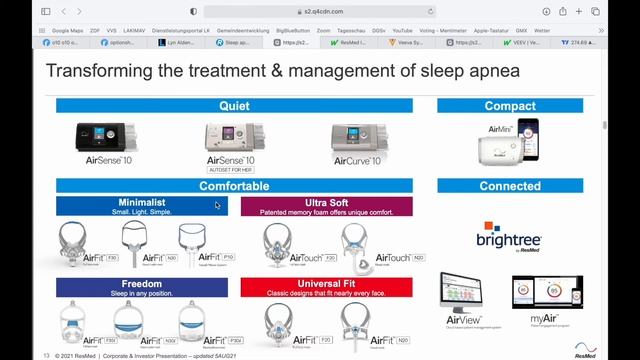Image resolution: width=640 pixels, height=360 pixels.
Task: Switch to the 'optionsh...' tab
Action: [x=119, y=42]
